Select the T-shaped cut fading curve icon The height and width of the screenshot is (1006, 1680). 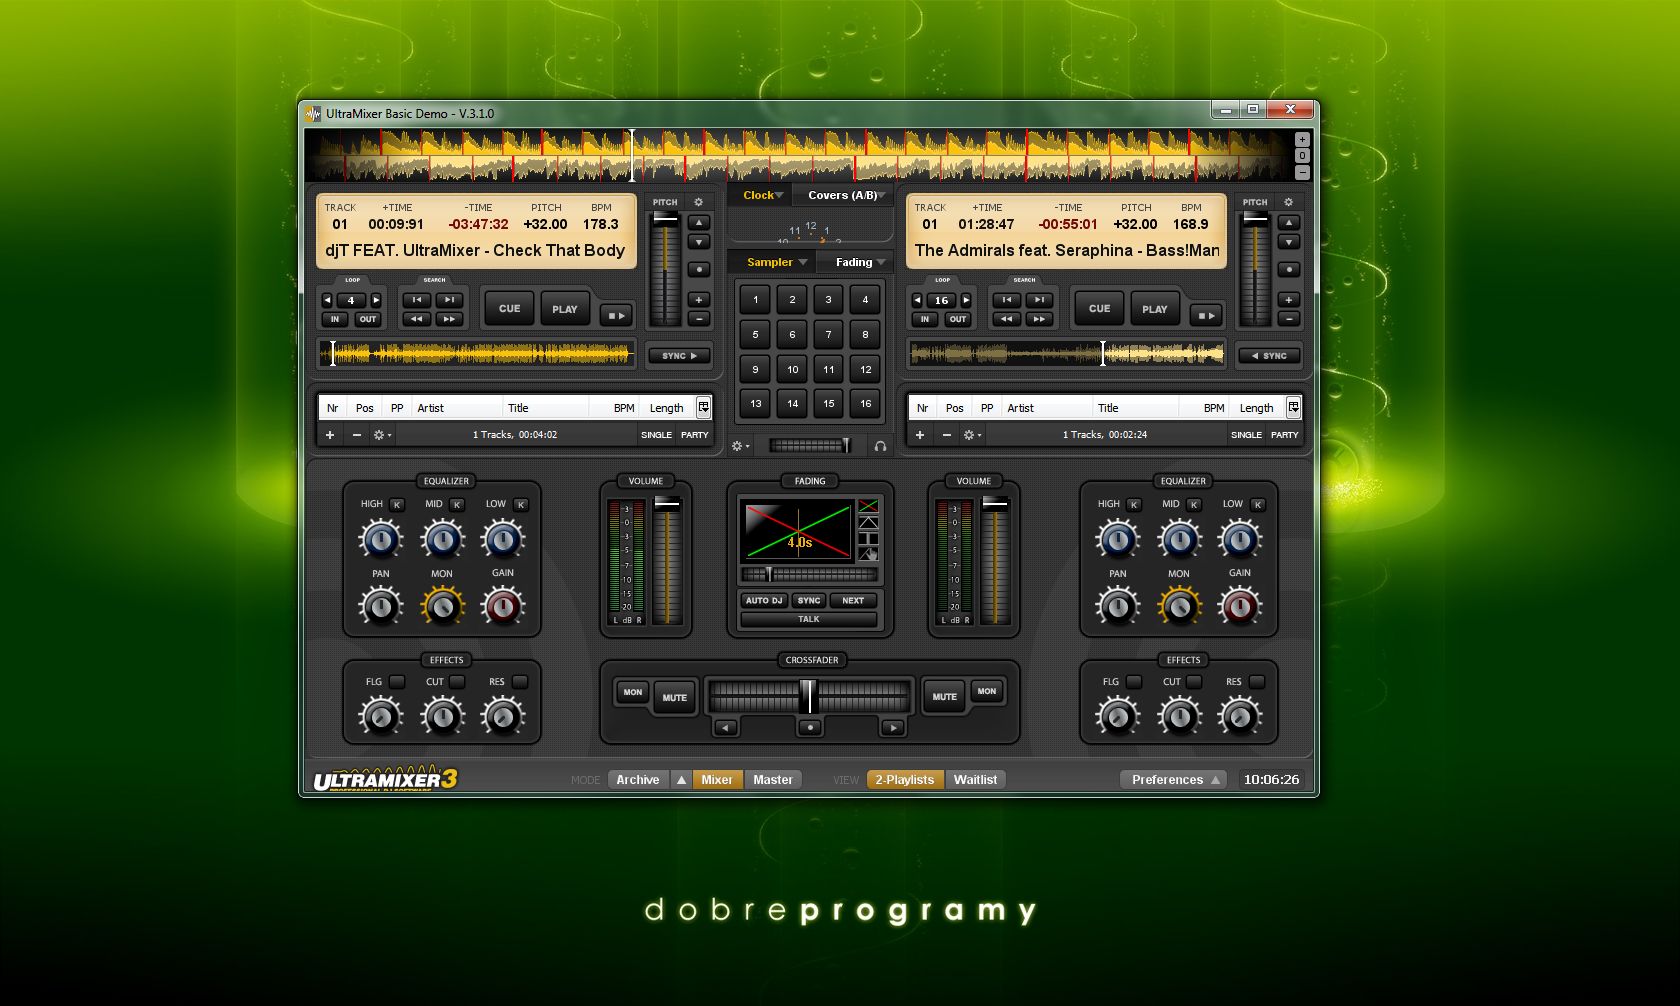868,538
